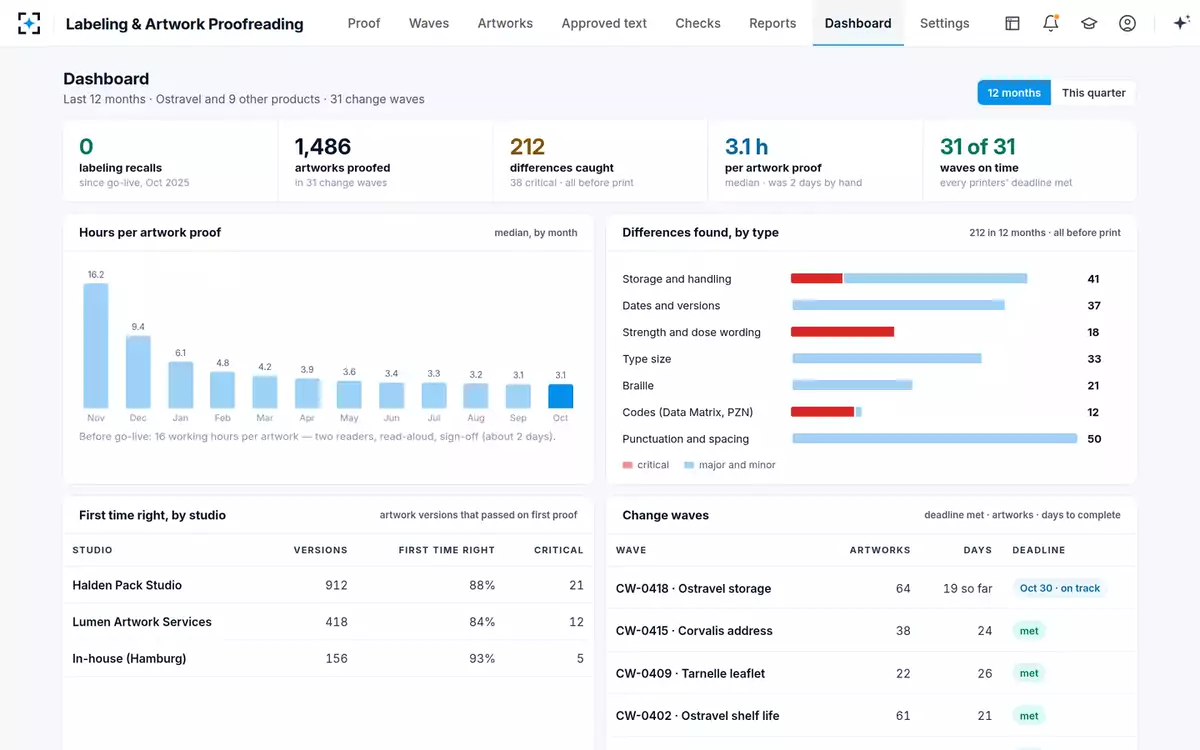Click the Punctuation and spacing bar
1200x750 pixels.
tap(934, 439)
